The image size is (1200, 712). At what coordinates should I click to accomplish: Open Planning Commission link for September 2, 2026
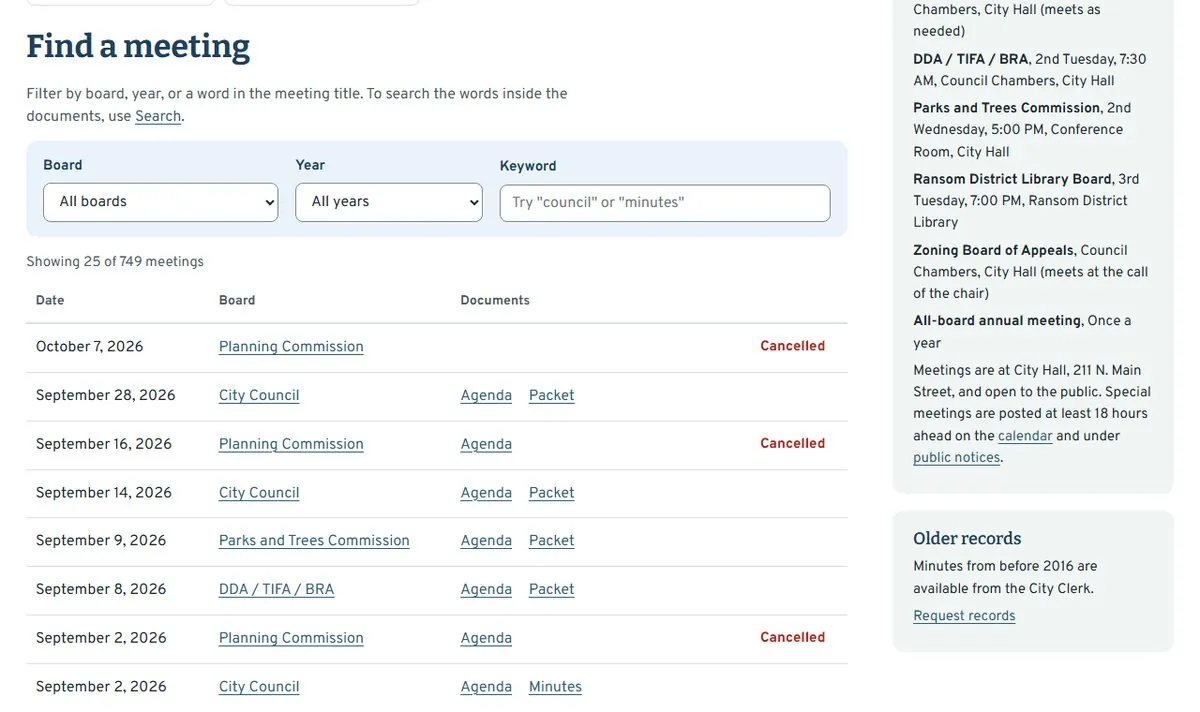[291, 638]
